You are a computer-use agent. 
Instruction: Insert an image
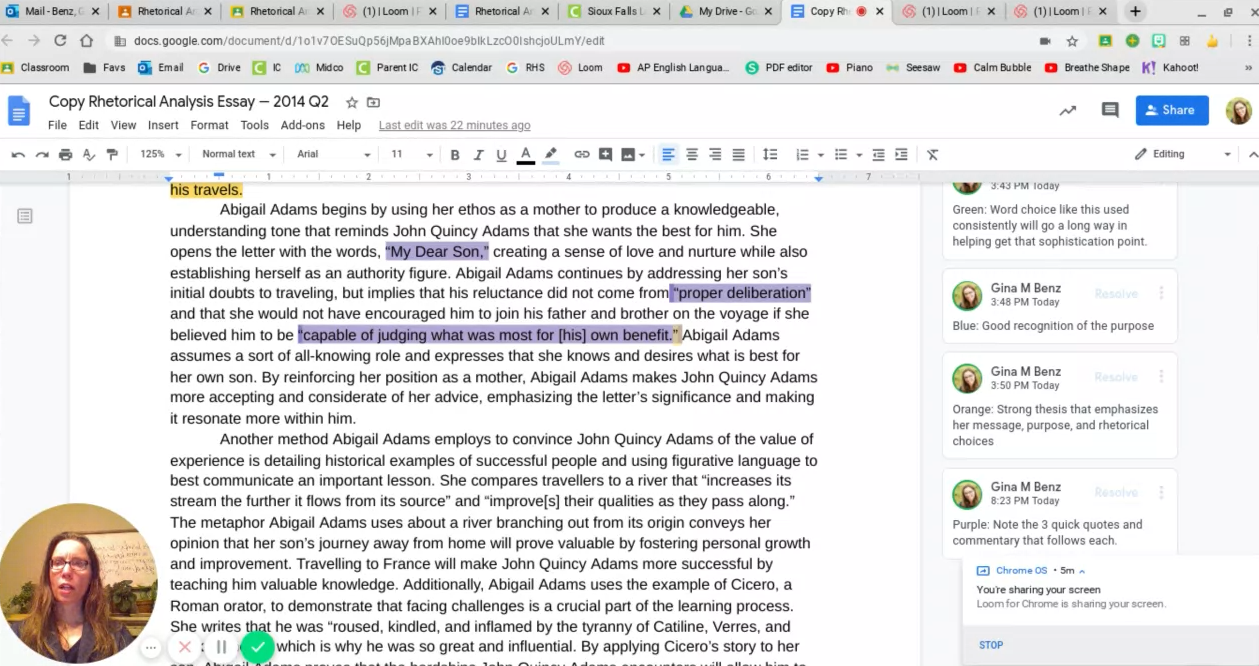pos(628,155)
